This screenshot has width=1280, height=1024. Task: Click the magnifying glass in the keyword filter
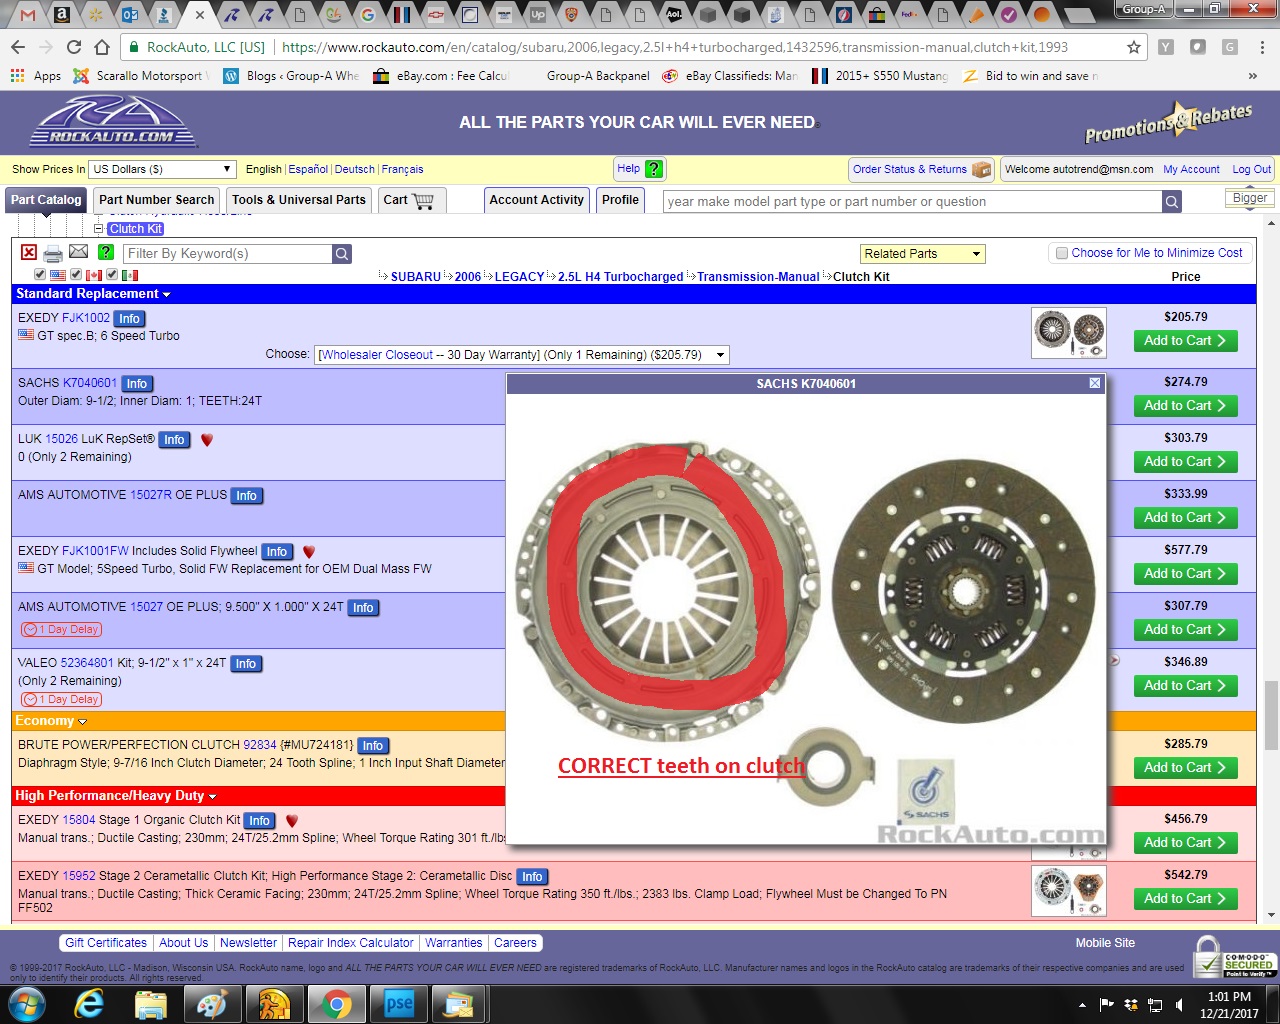pos(341,253)
